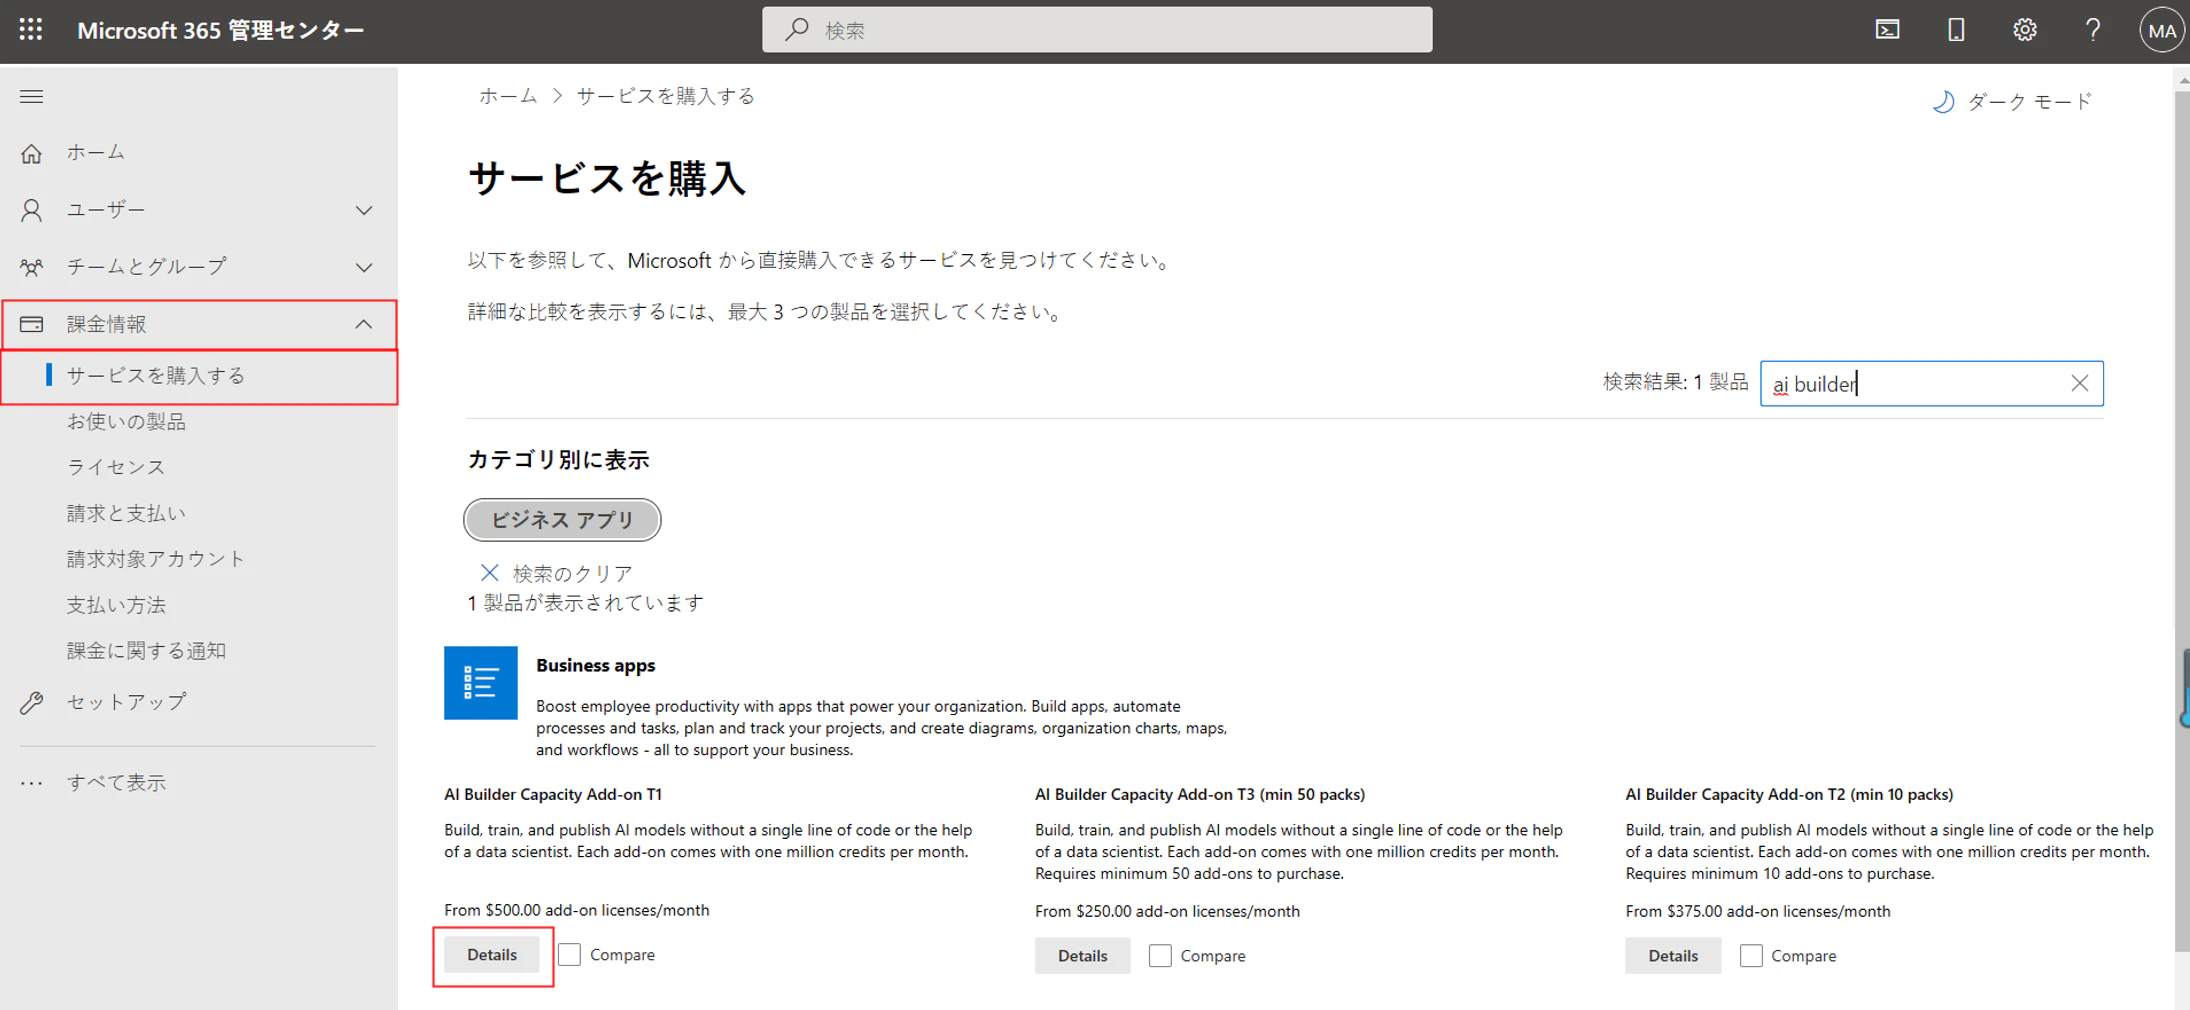2190x1010 pixels.
Task: Click the Business apps heading text
Action: pos(596,665)
